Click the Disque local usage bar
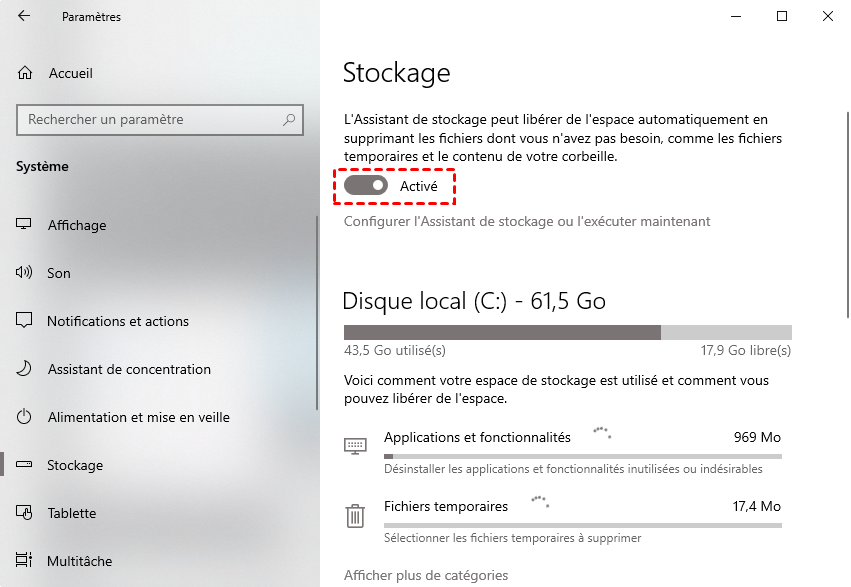The height and width of the screenshot is (587, 851). pyautogui.click(x=567, y=332)
